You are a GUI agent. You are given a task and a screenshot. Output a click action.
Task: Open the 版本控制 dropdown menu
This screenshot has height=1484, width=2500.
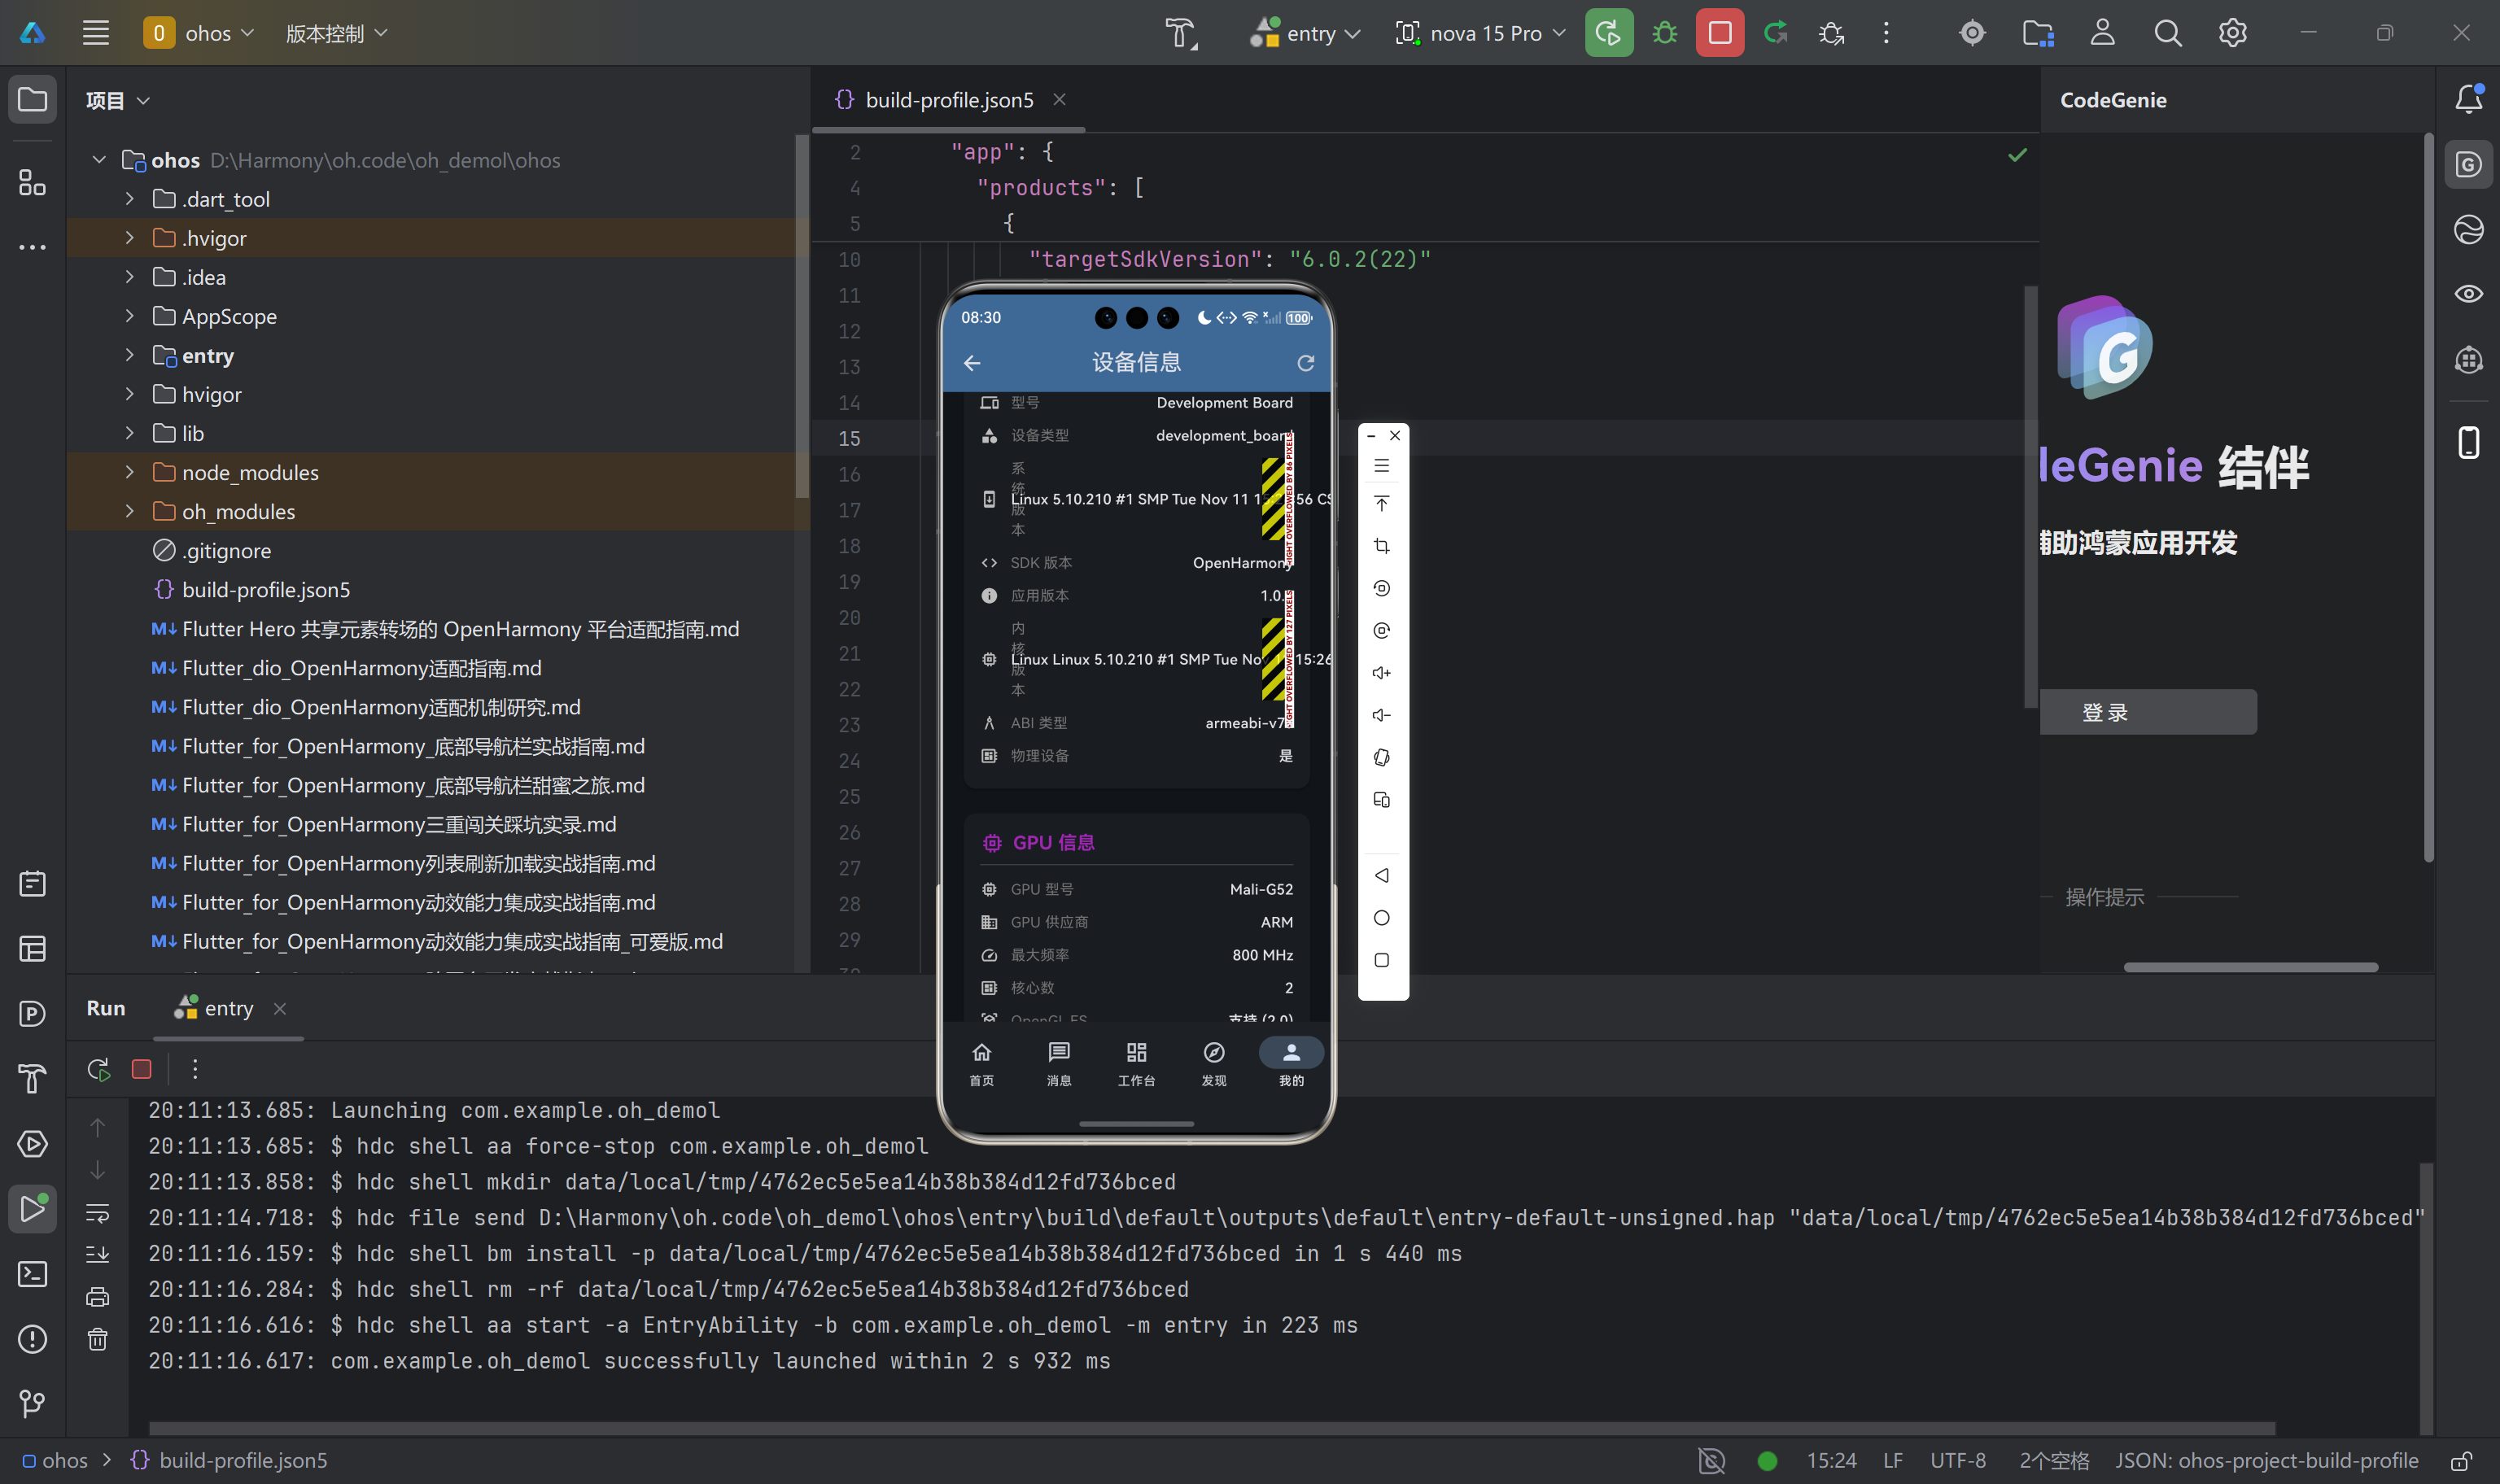pyautogui.click(x=336, y=33)
